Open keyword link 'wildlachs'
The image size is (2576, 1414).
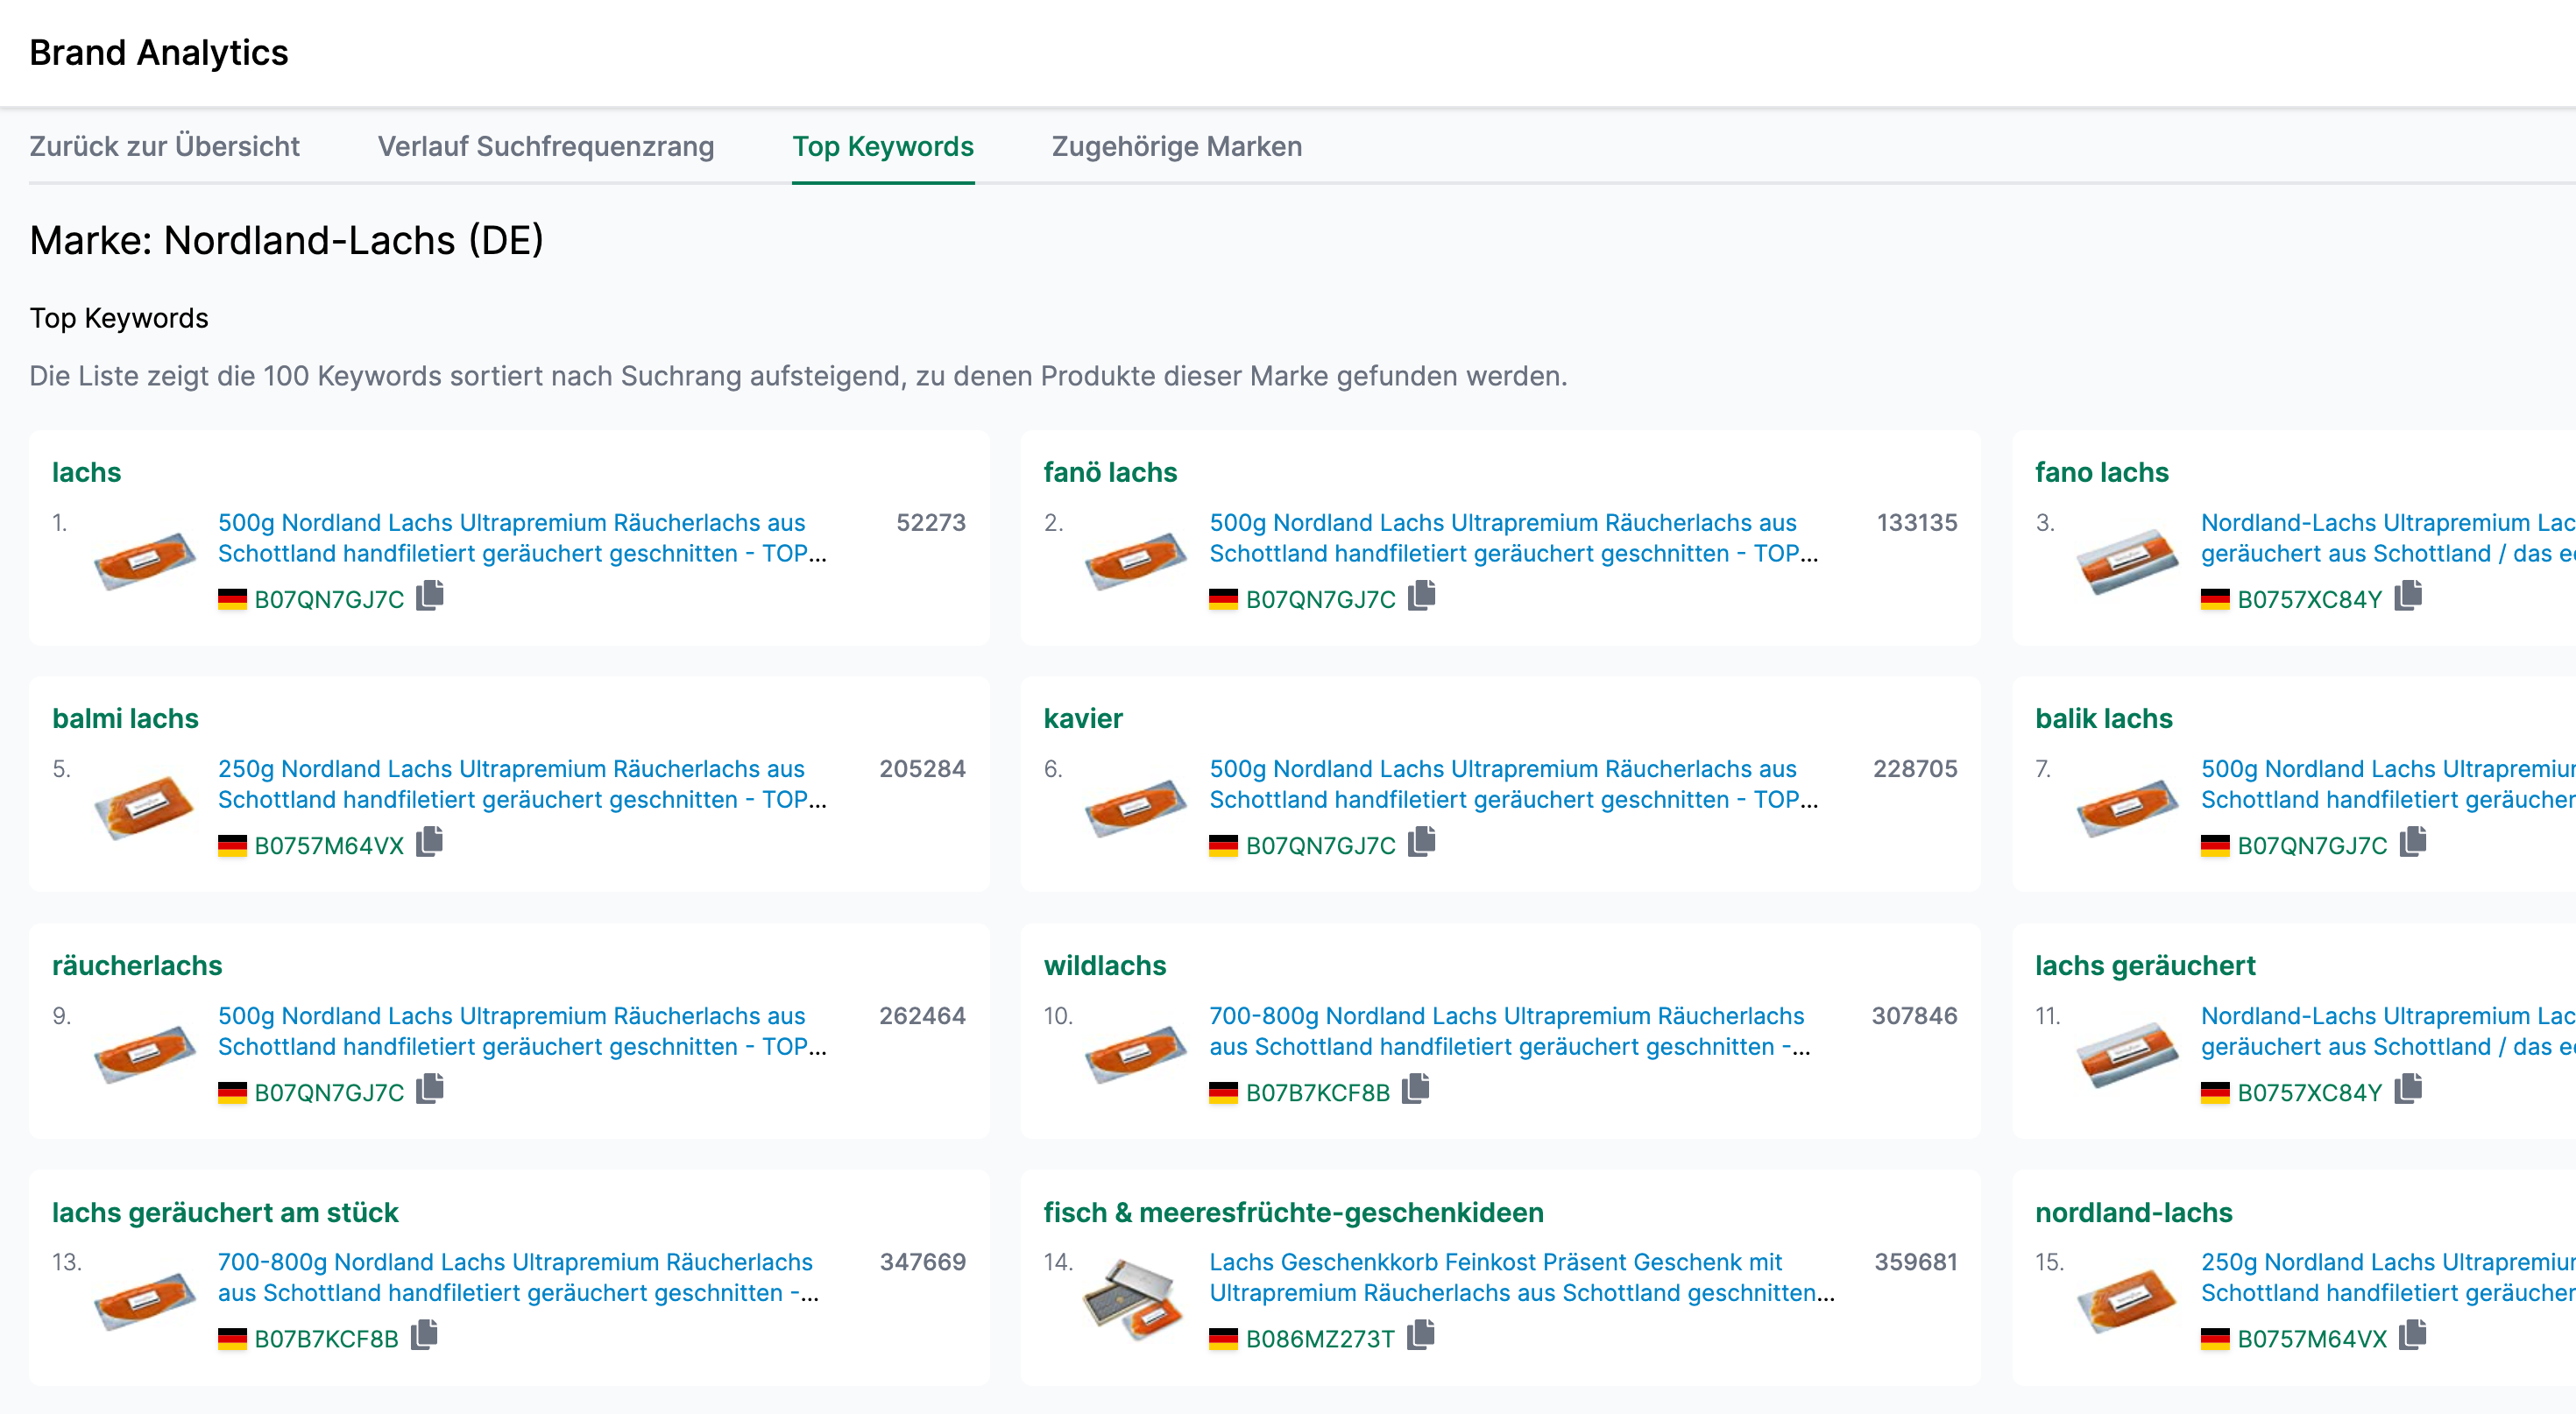click(1105, 965)
